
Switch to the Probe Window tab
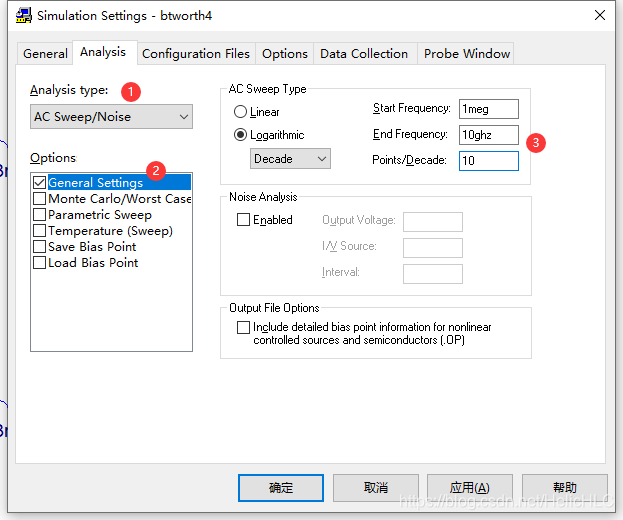coord(467,54)
